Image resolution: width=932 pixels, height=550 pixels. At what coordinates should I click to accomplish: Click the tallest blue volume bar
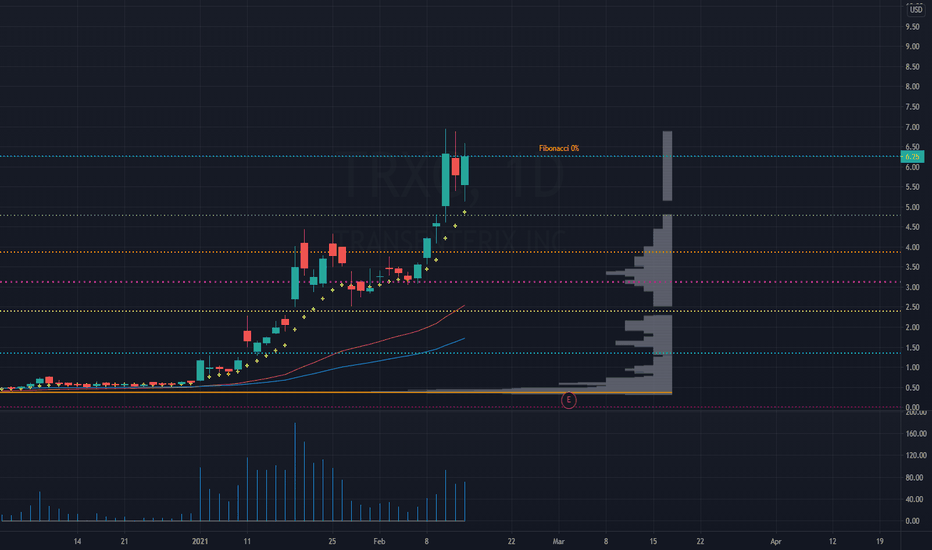pos(295,472)
